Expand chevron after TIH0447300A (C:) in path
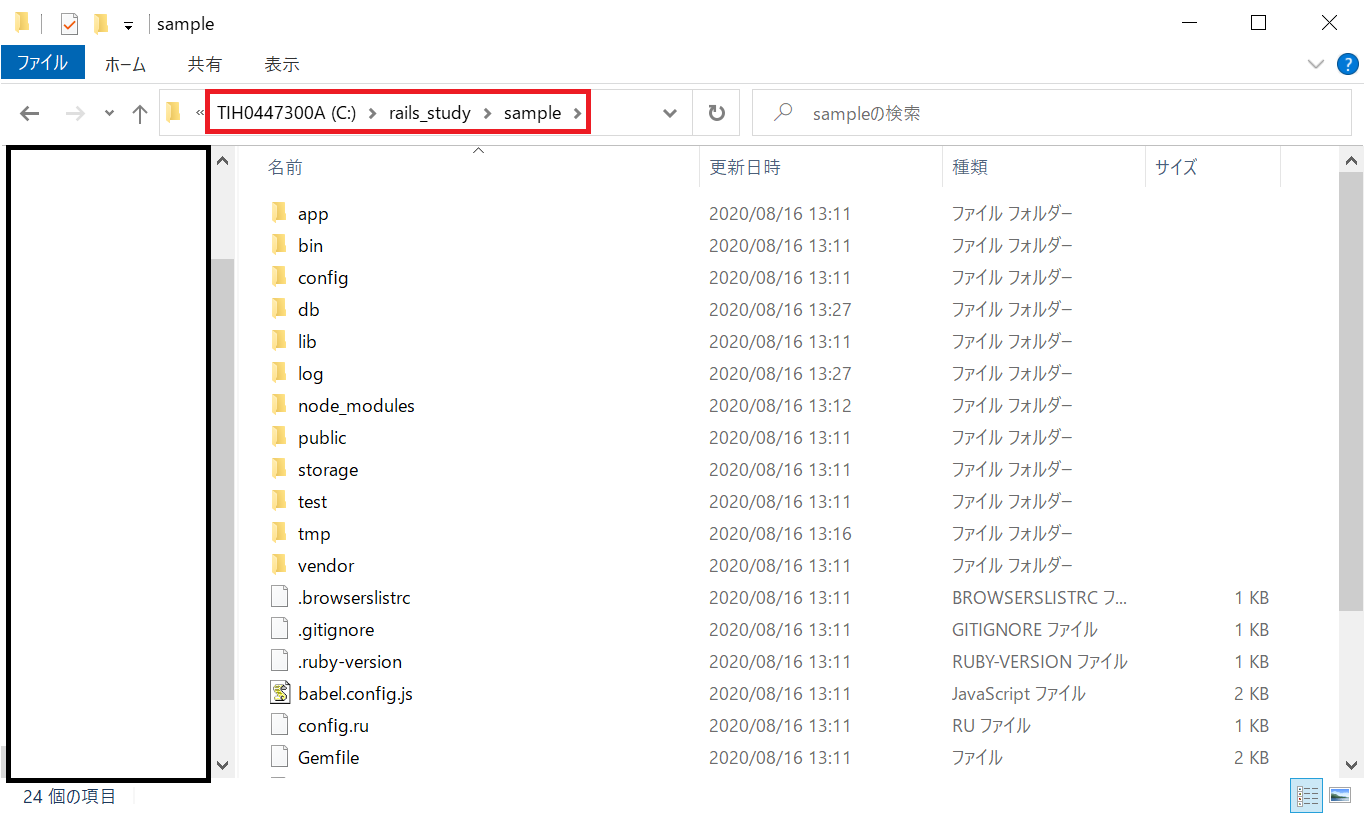1365x814 pixels. tap(372, 114)
